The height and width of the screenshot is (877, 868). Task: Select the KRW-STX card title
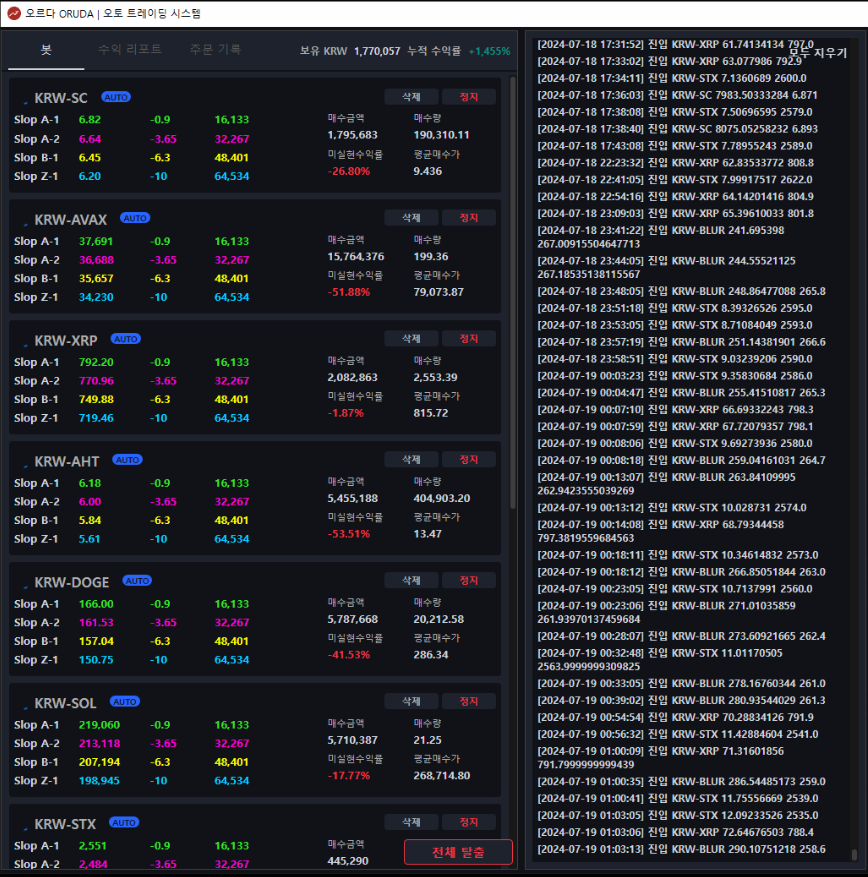(65, 823)
